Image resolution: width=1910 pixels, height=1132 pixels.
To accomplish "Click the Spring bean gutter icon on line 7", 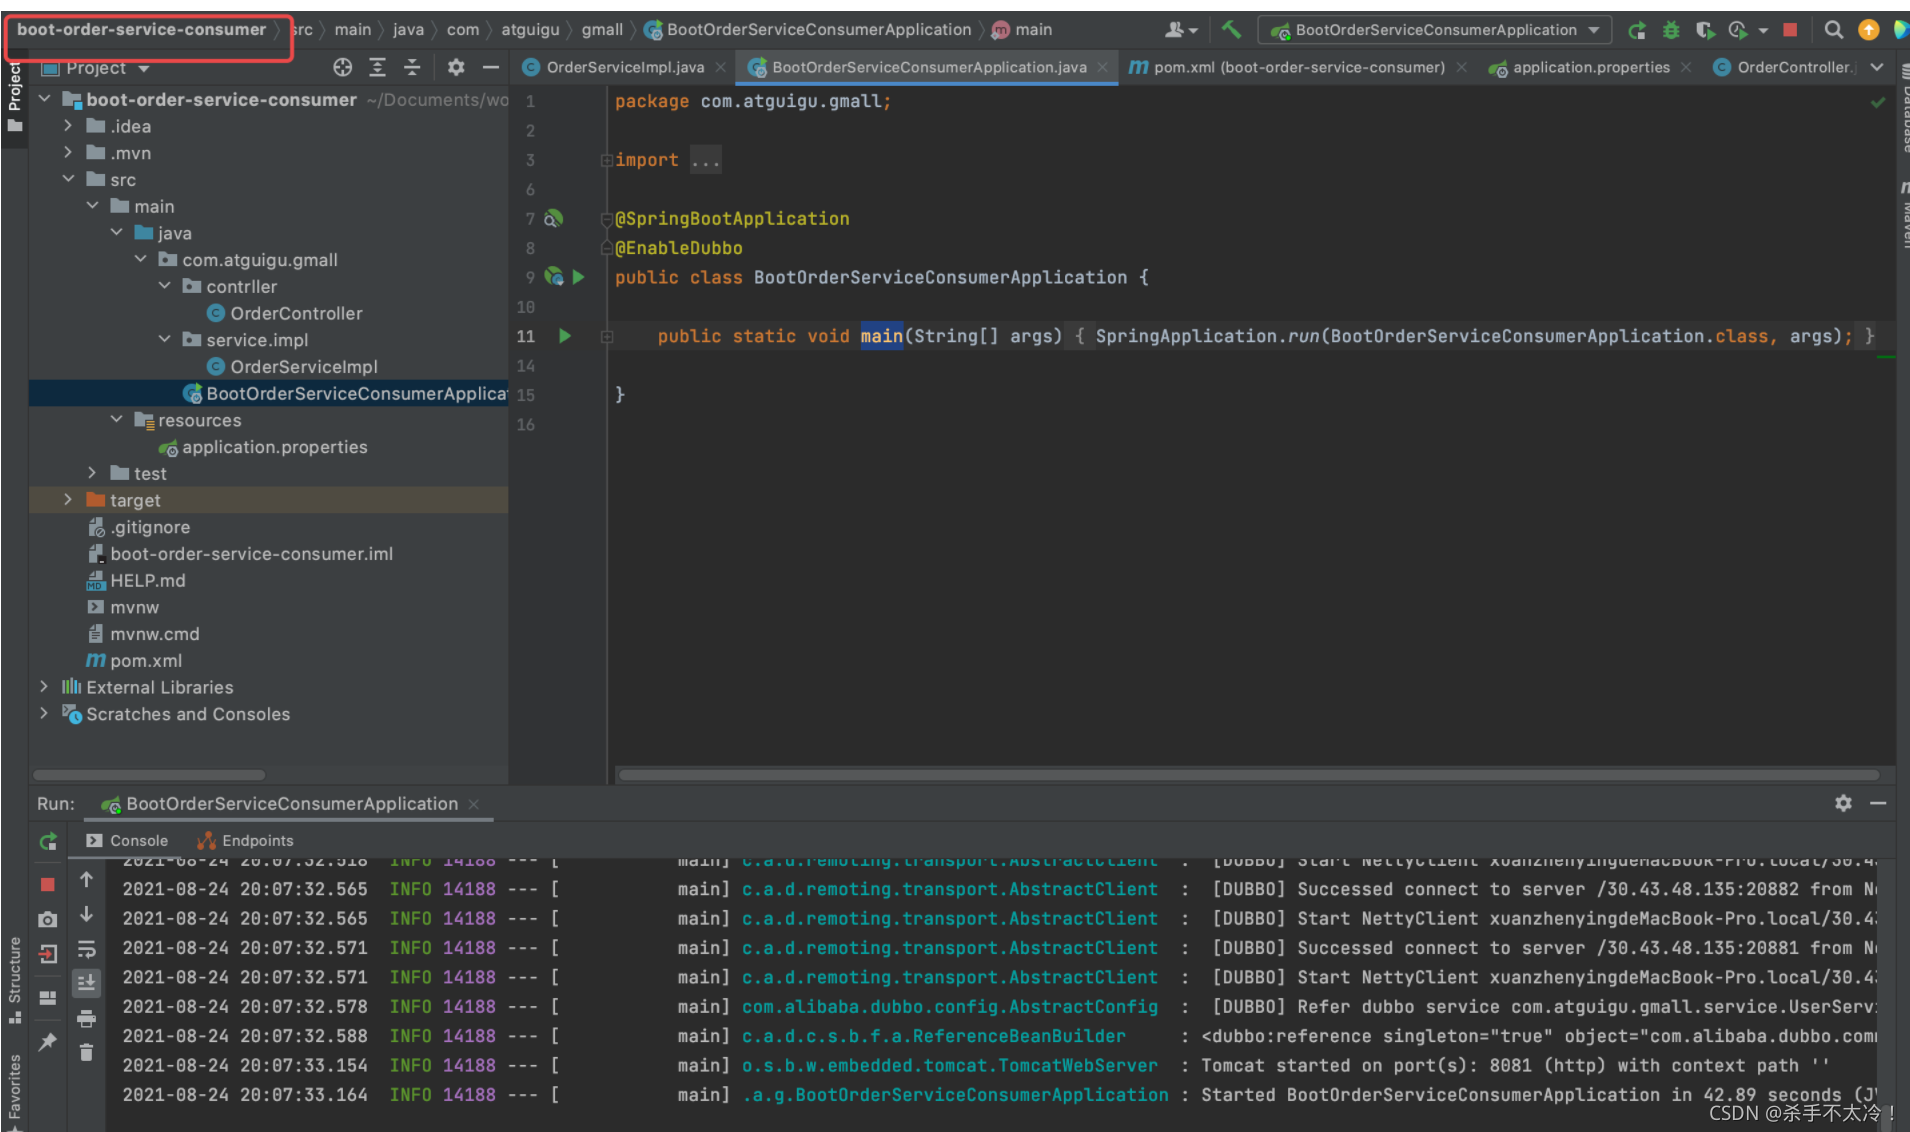I will 553,218.
